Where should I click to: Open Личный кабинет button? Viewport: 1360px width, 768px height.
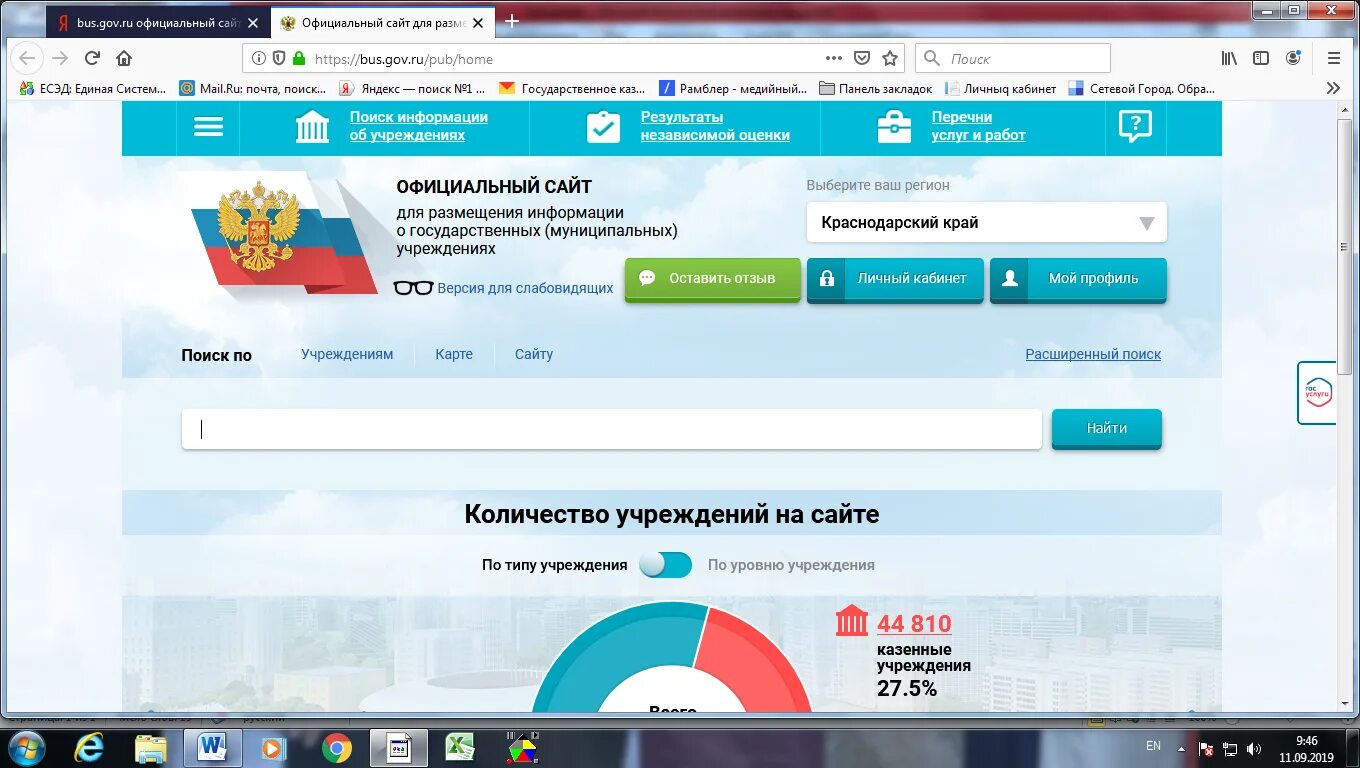[895, 279]
